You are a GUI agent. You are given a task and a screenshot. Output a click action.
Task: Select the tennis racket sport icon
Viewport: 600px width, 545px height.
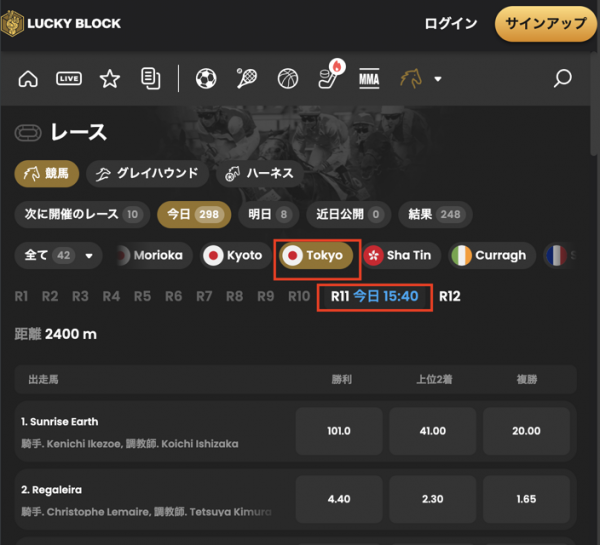247,79
